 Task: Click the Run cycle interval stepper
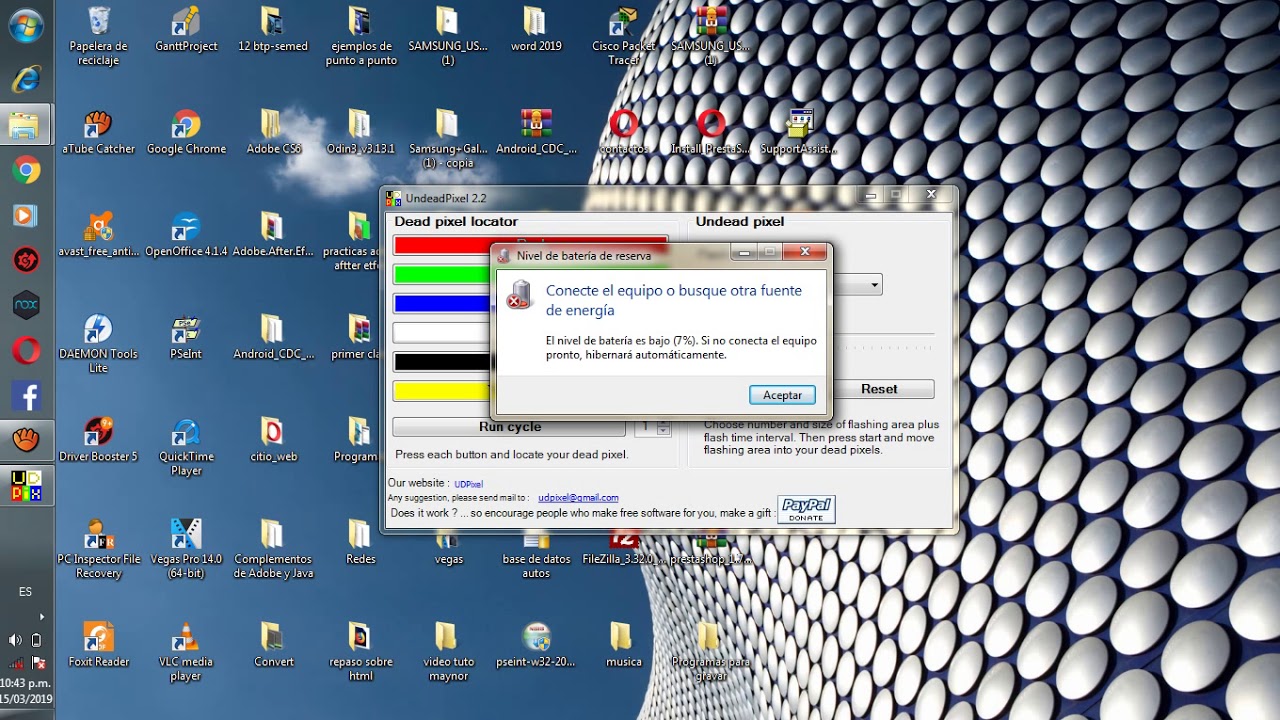coord(663,427)
